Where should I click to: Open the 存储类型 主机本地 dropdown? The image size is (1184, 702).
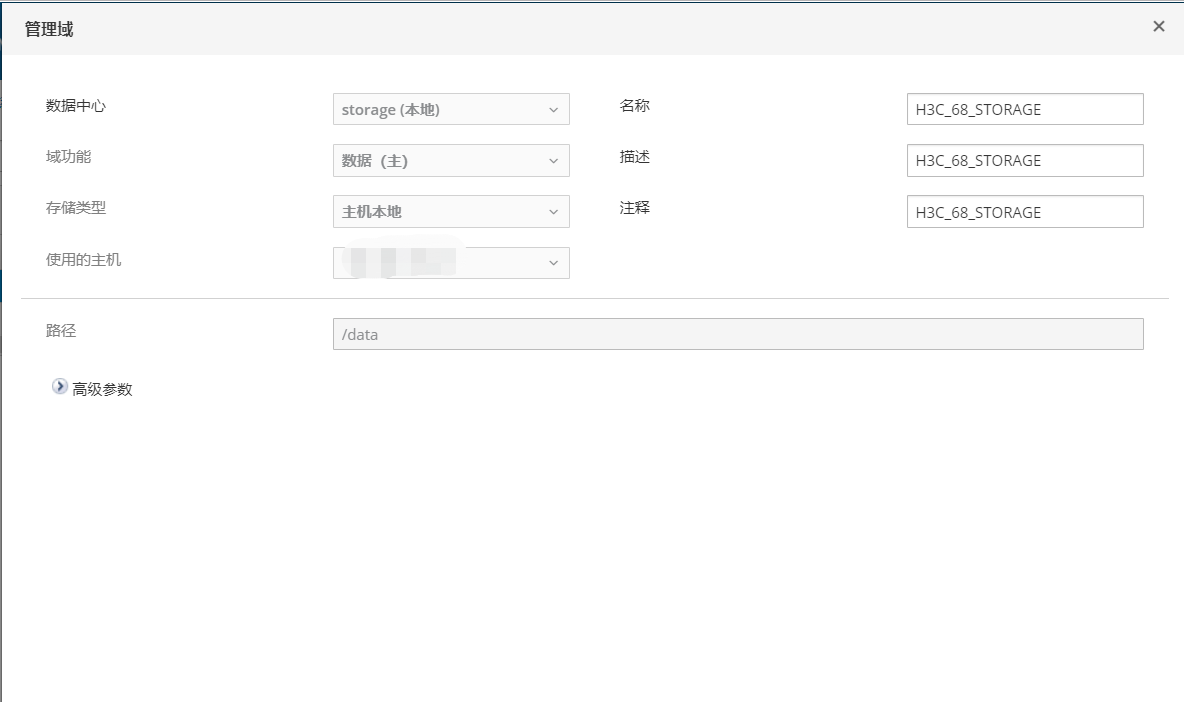click(x=440, y=212)
